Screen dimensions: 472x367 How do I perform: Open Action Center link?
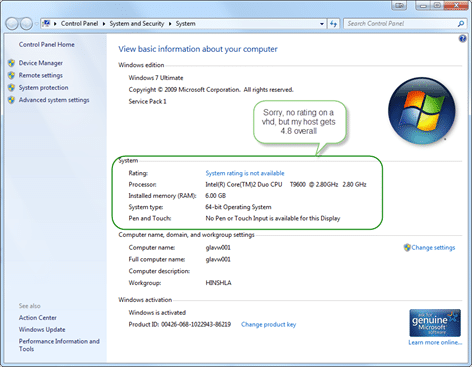[38, 318]
